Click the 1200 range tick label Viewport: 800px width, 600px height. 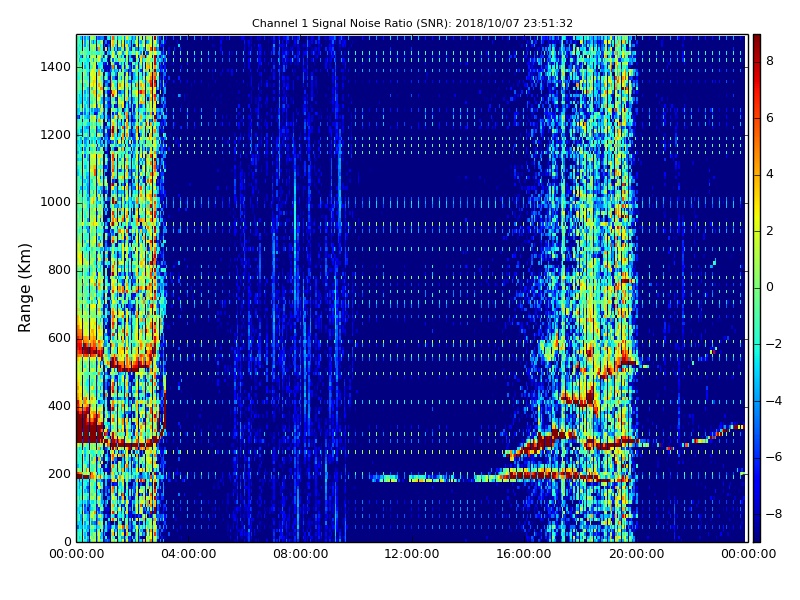(56, 135)
